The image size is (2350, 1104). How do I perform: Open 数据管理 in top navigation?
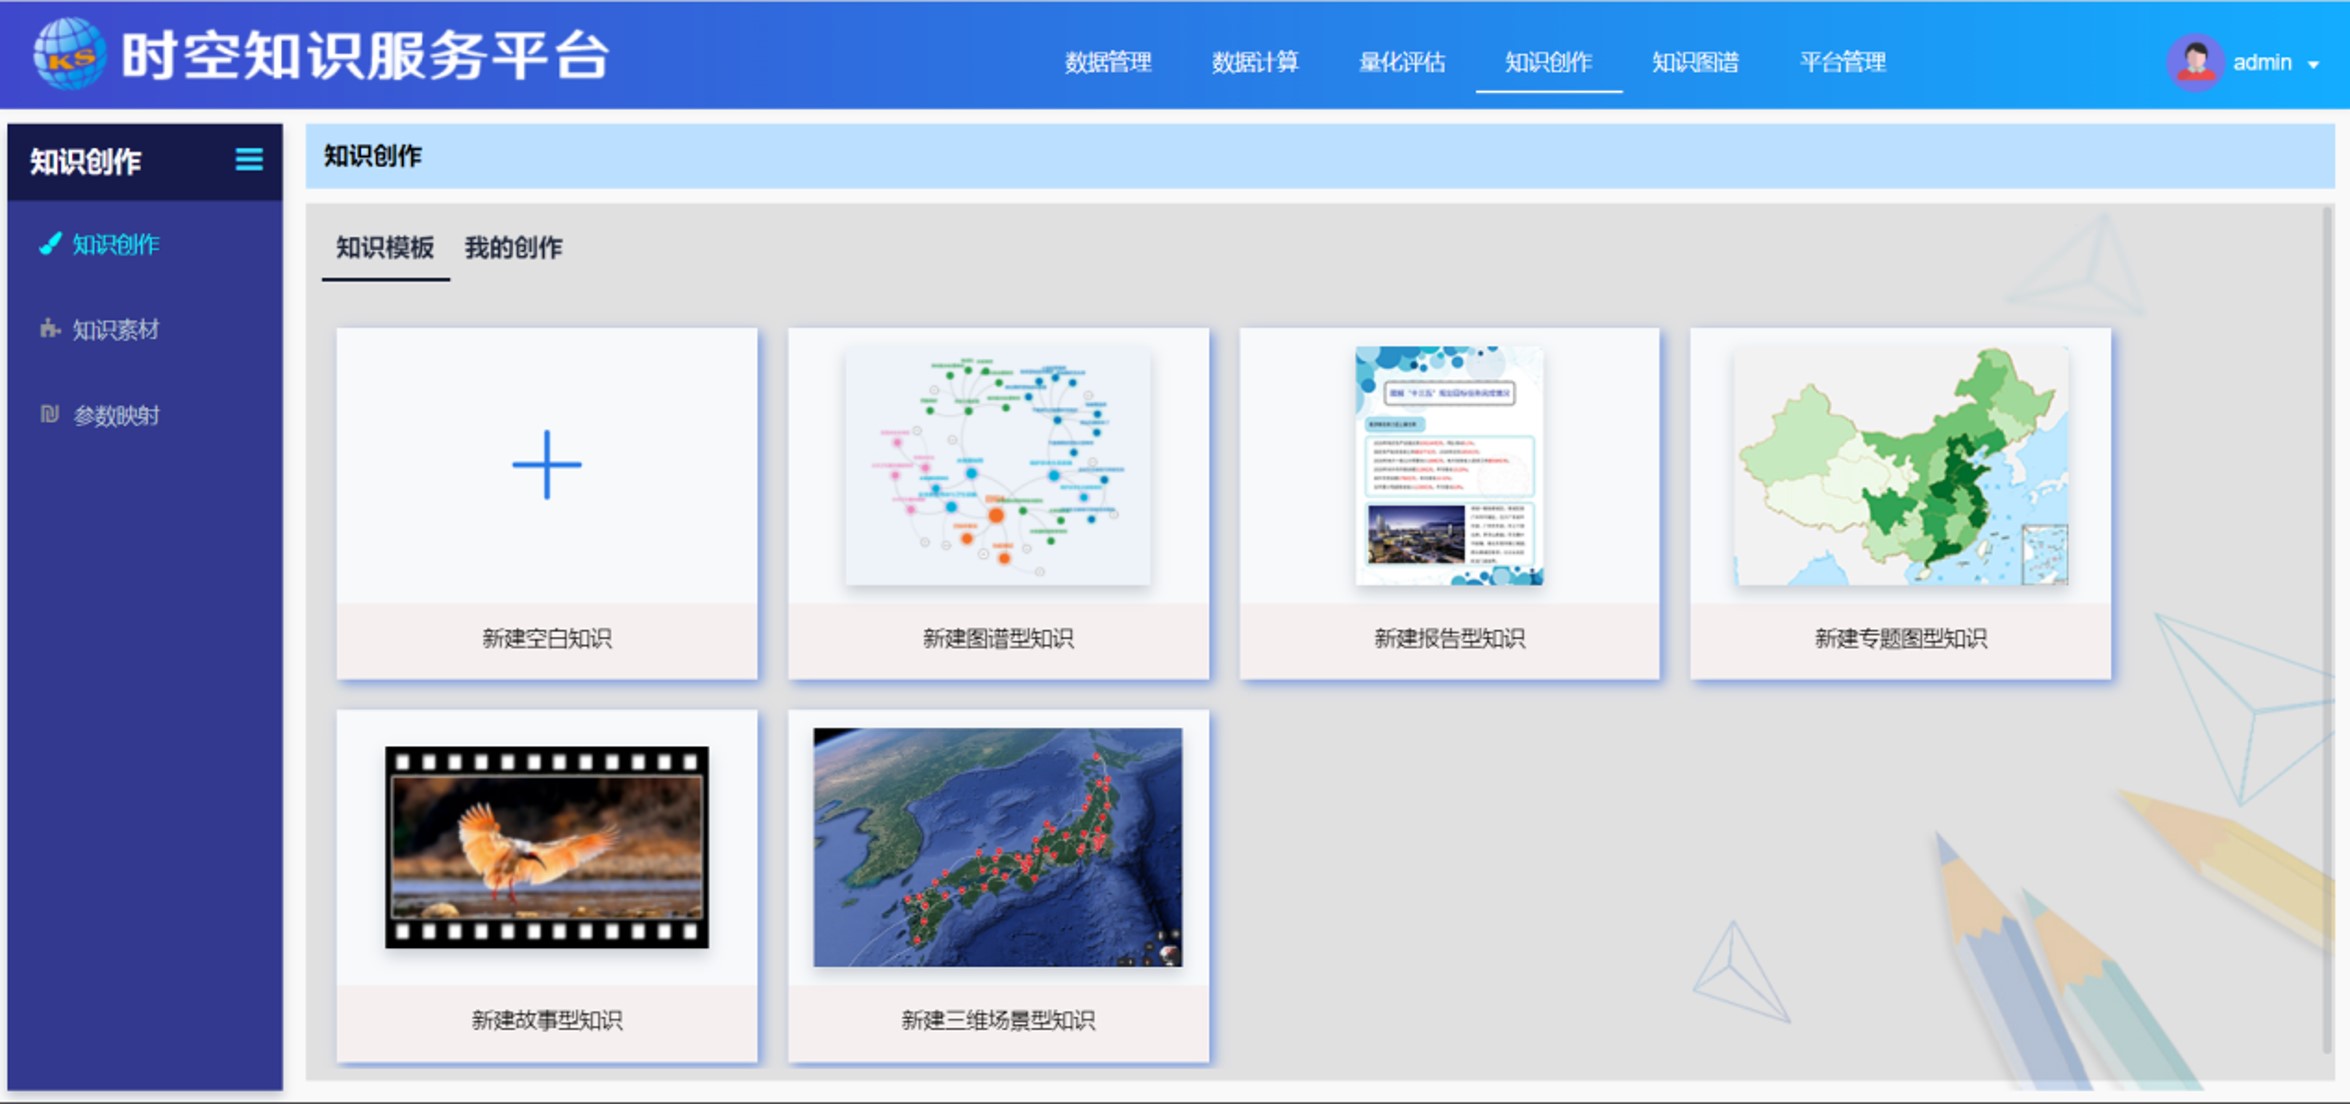point(1107,62)
